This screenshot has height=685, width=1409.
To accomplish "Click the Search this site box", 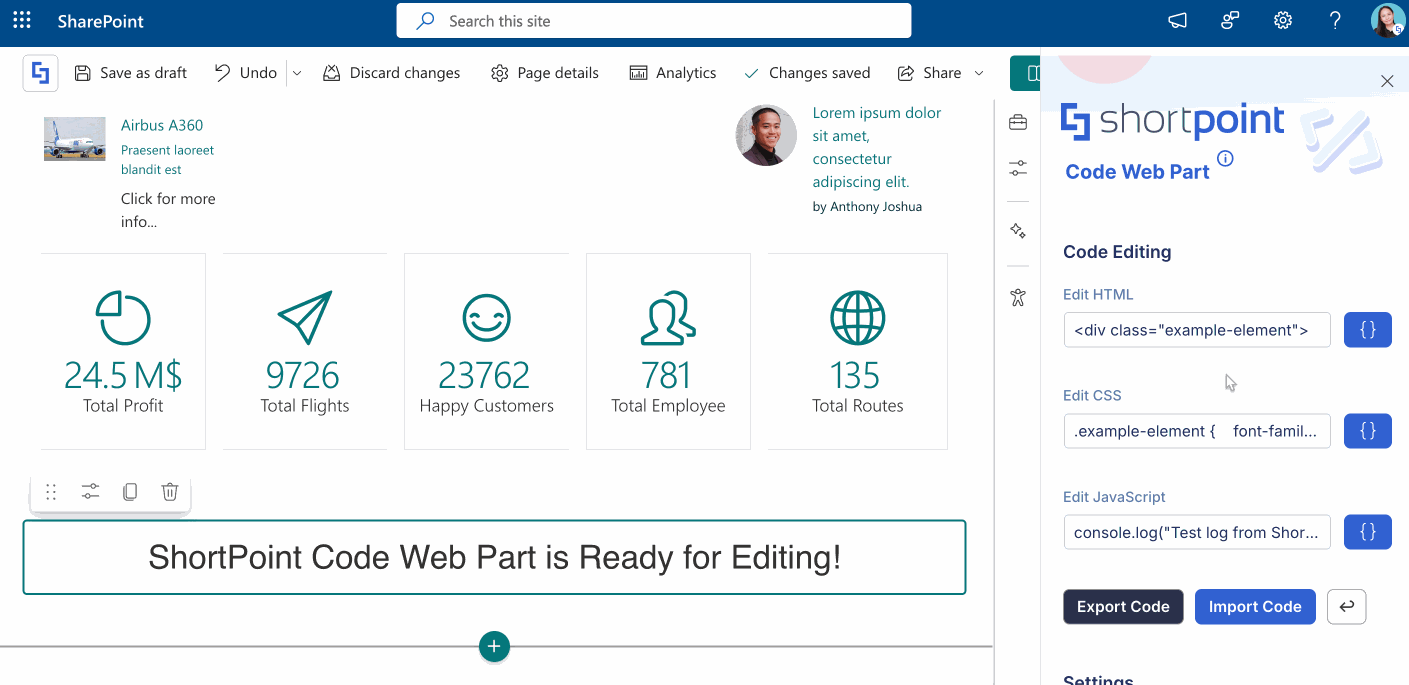I will click(654, 20).
